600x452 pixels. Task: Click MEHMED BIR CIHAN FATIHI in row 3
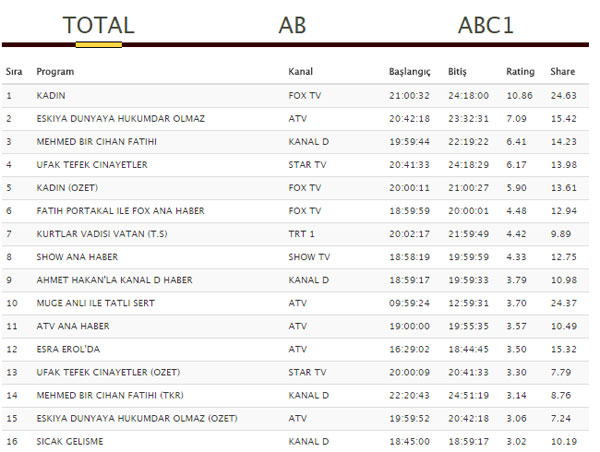pyautogui.click(x=96, y=141)
